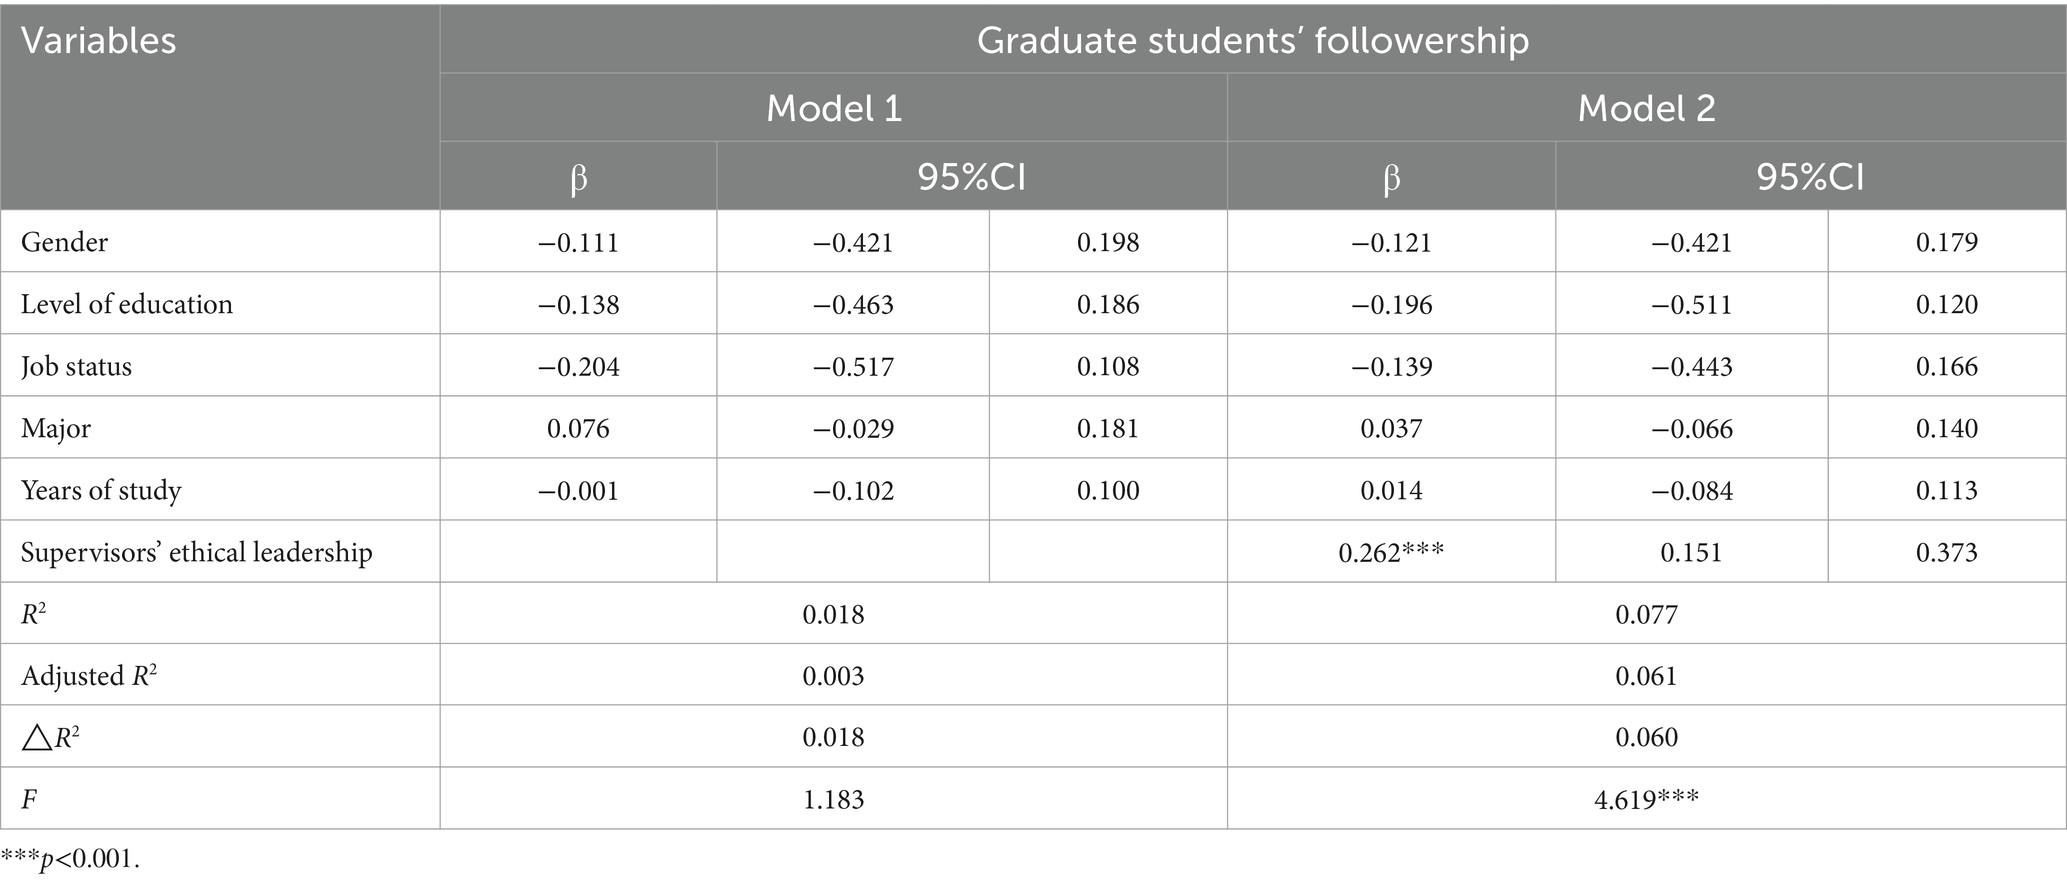Click the Model 2 △R² value 0.060
Screen dimensions: 2067x883
(x=1646, y=737)
